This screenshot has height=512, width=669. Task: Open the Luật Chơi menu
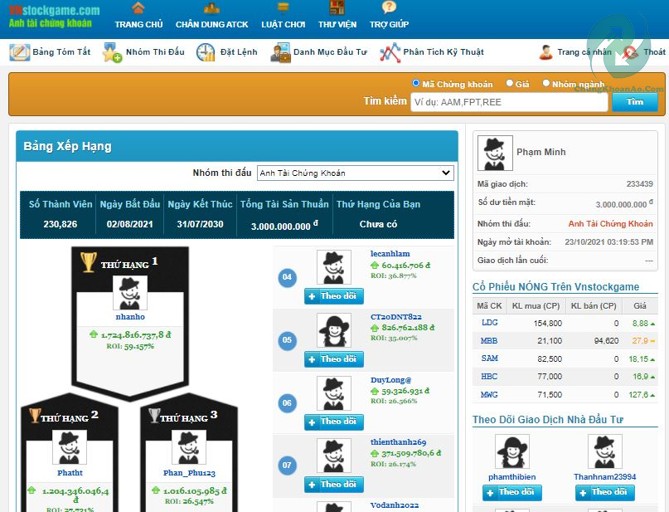283,17
